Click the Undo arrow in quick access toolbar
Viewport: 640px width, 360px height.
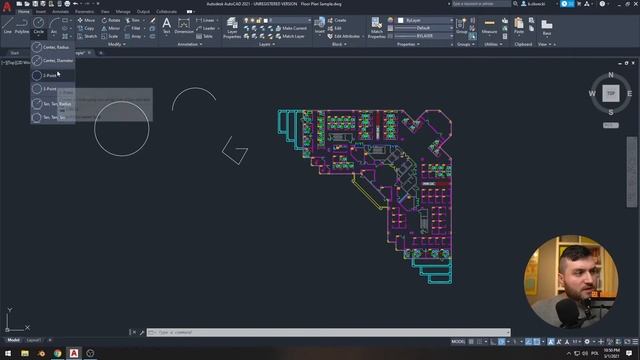75,4
